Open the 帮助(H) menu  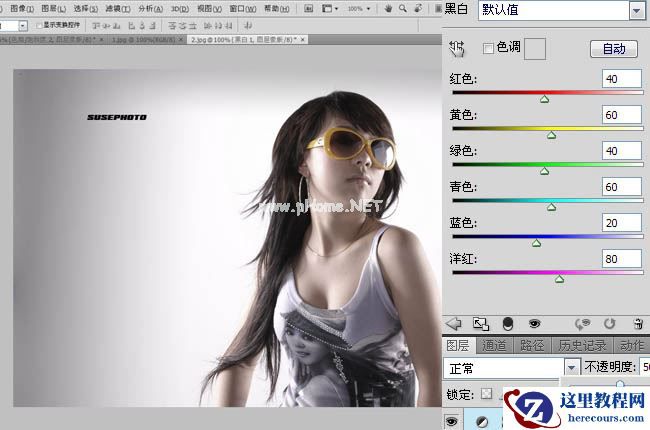[276, 8]
